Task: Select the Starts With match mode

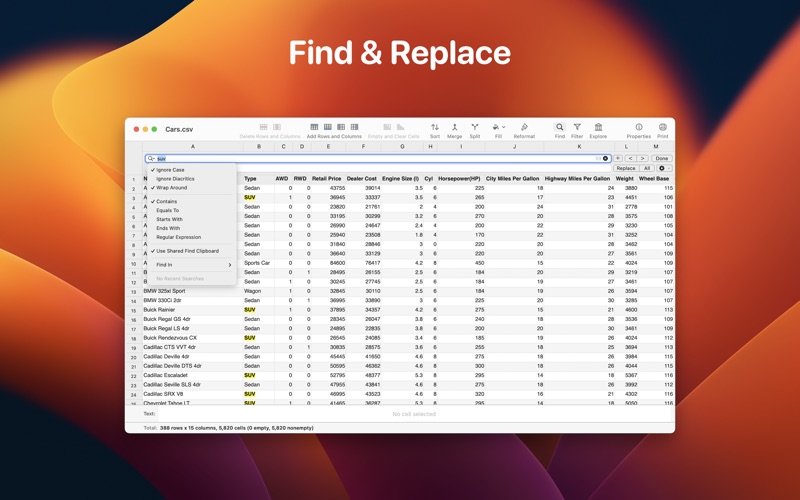Action: point(192,219)
